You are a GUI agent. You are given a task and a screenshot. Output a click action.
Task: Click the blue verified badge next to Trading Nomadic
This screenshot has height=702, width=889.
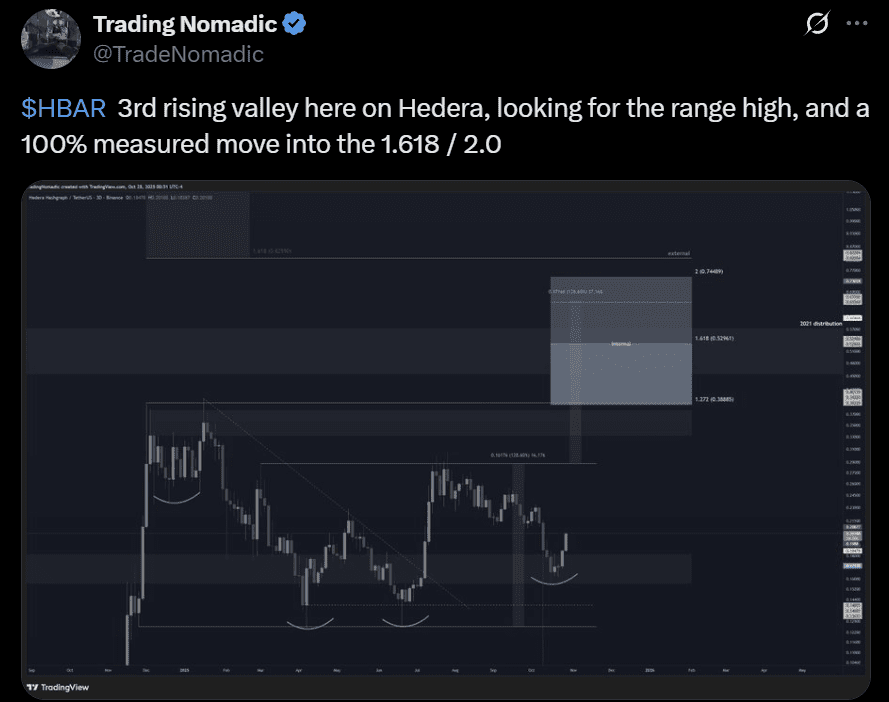pyautogui.click(x=293, y=23)
